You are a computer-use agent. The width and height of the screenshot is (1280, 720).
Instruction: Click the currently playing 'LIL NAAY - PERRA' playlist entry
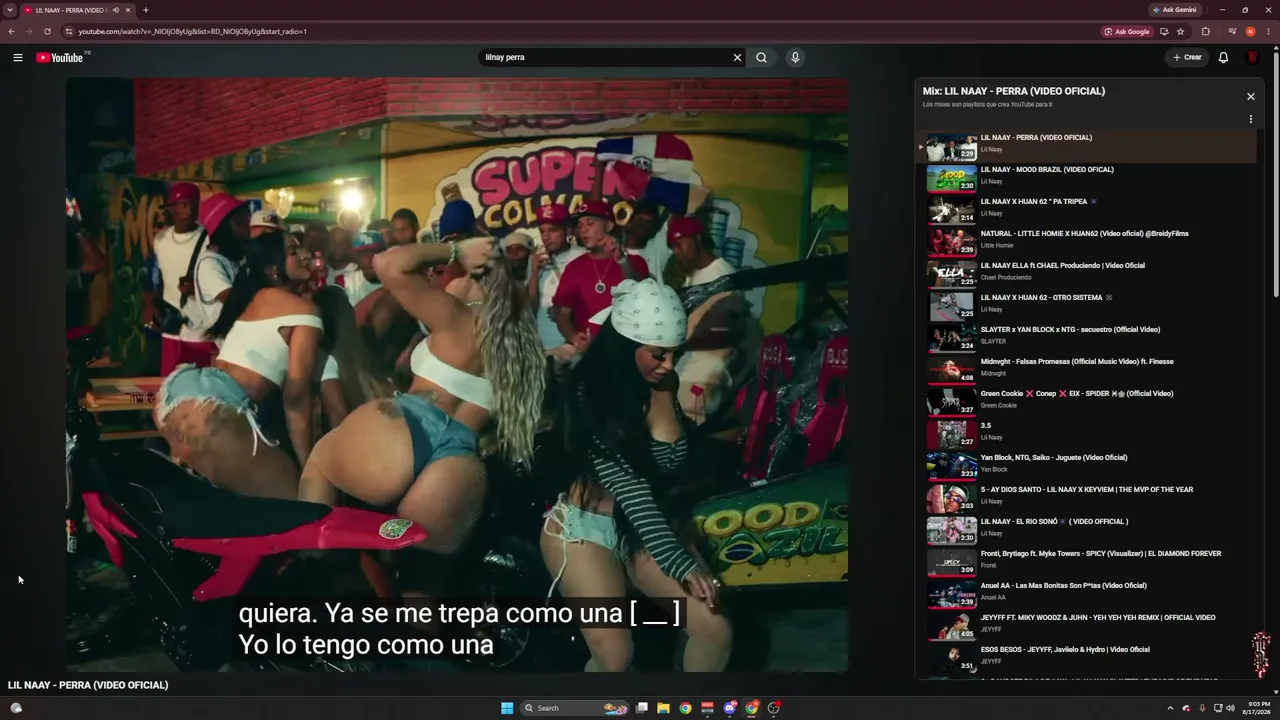coord(1086,146)
